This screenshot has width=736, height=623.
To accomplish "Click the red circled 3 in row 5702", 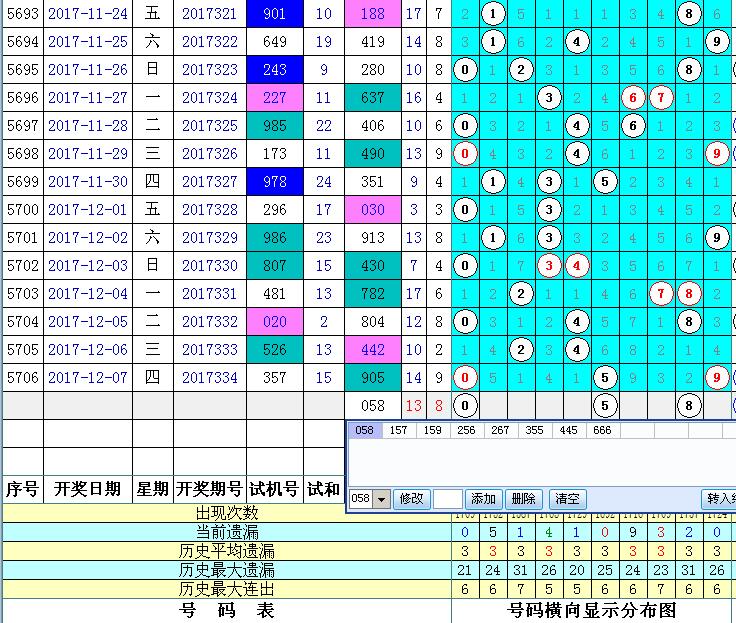I will [x=549, y=266].
